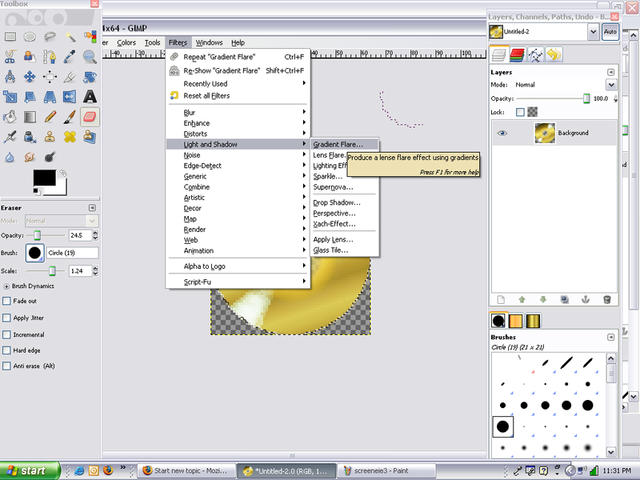Select the Fuzzy Select magic wand tool
This screenshot has width=640, height=480.
click(x=70, y=37)
